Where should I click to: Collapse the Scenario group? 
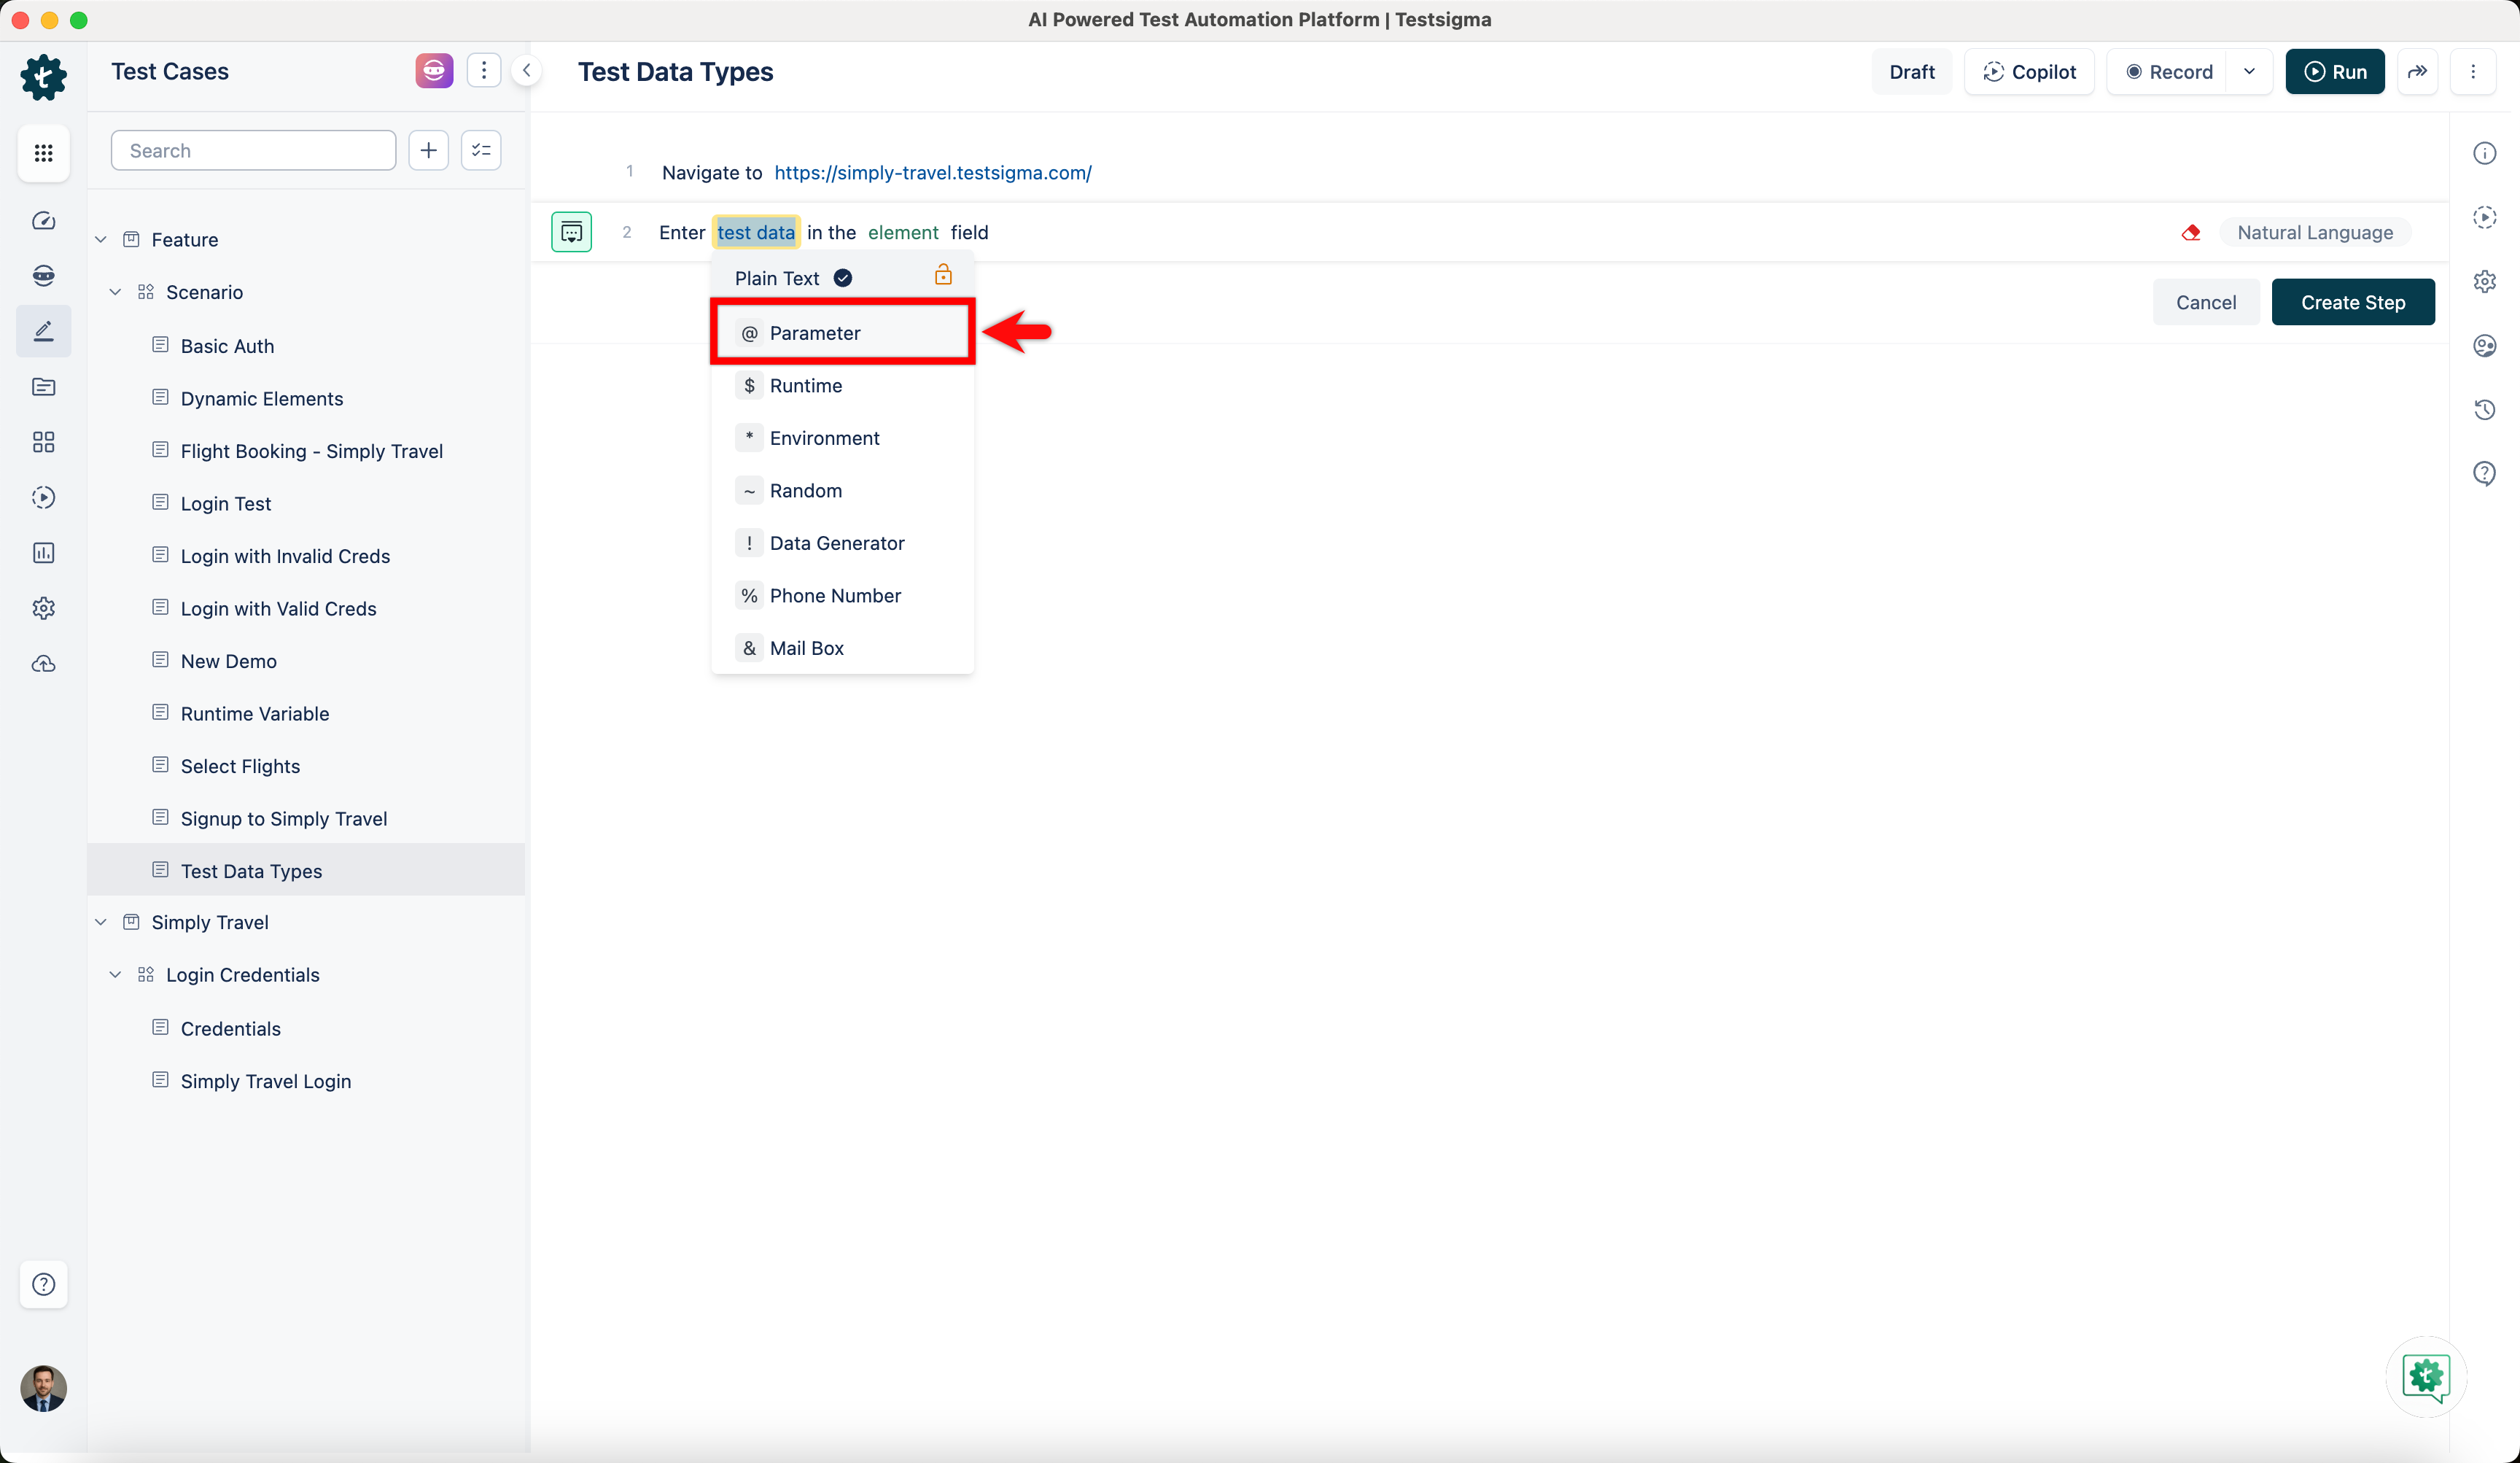[115, 292]
